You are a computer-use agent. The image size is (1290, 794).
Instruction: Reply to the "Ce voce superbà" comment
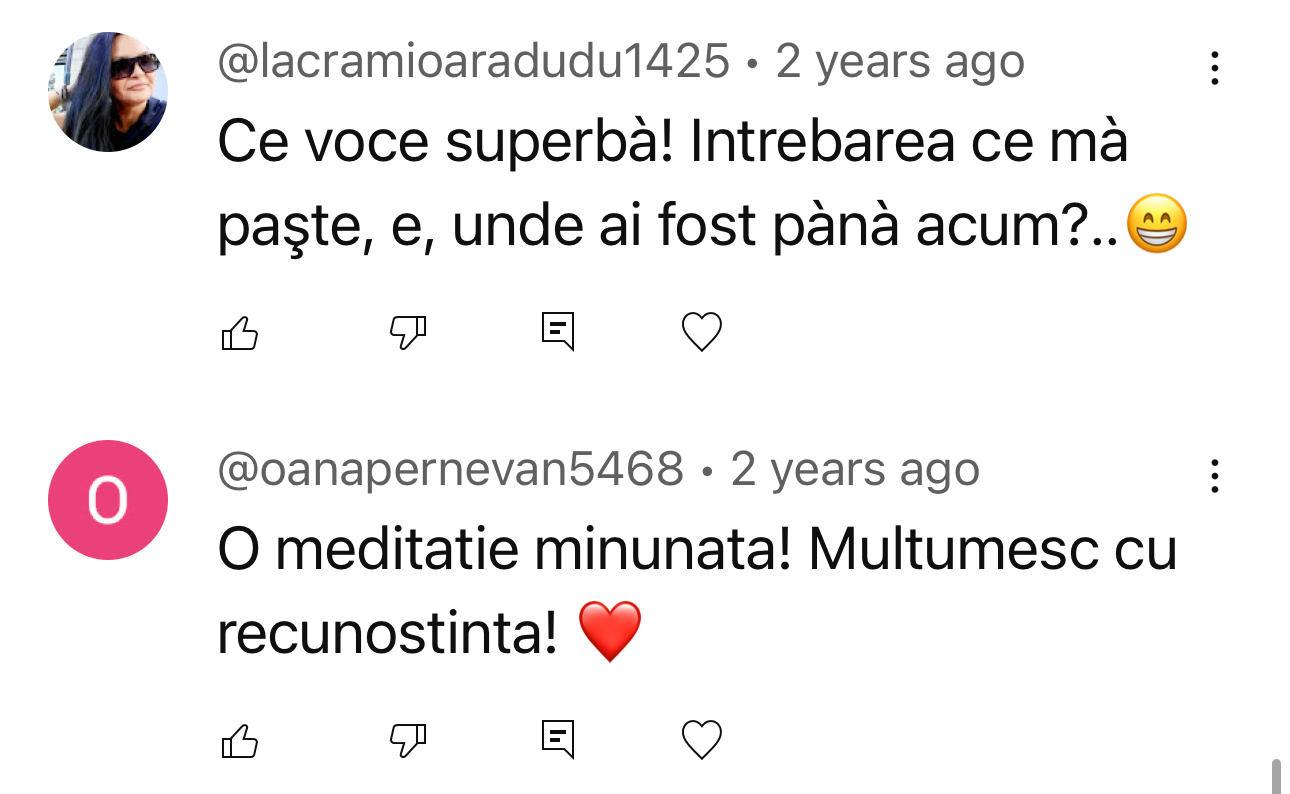558,332
